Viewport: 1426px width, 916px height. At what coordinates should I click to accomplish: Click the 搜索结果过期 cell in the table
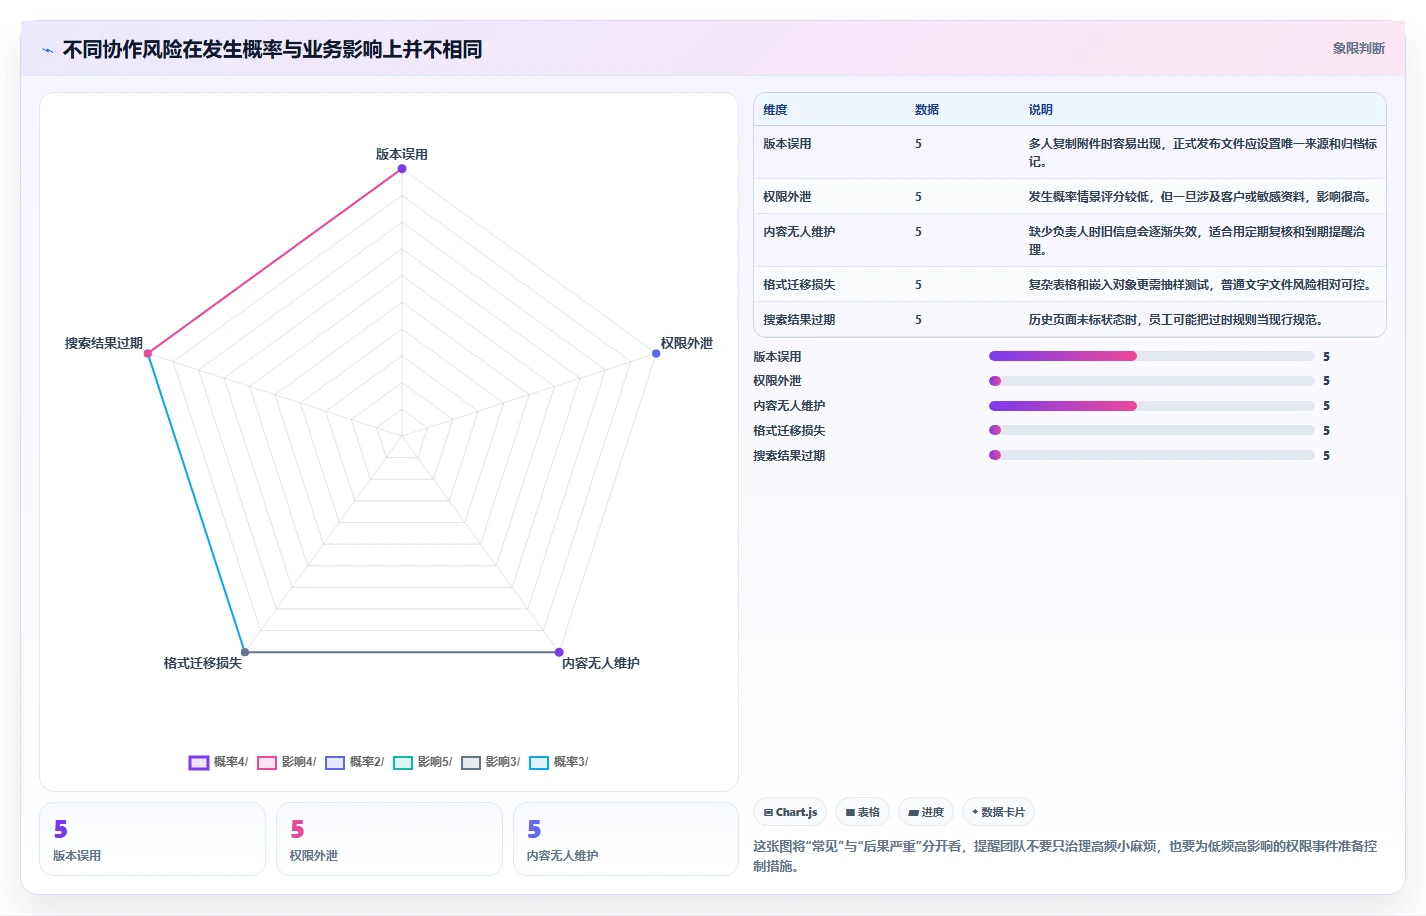click(799, 320)
